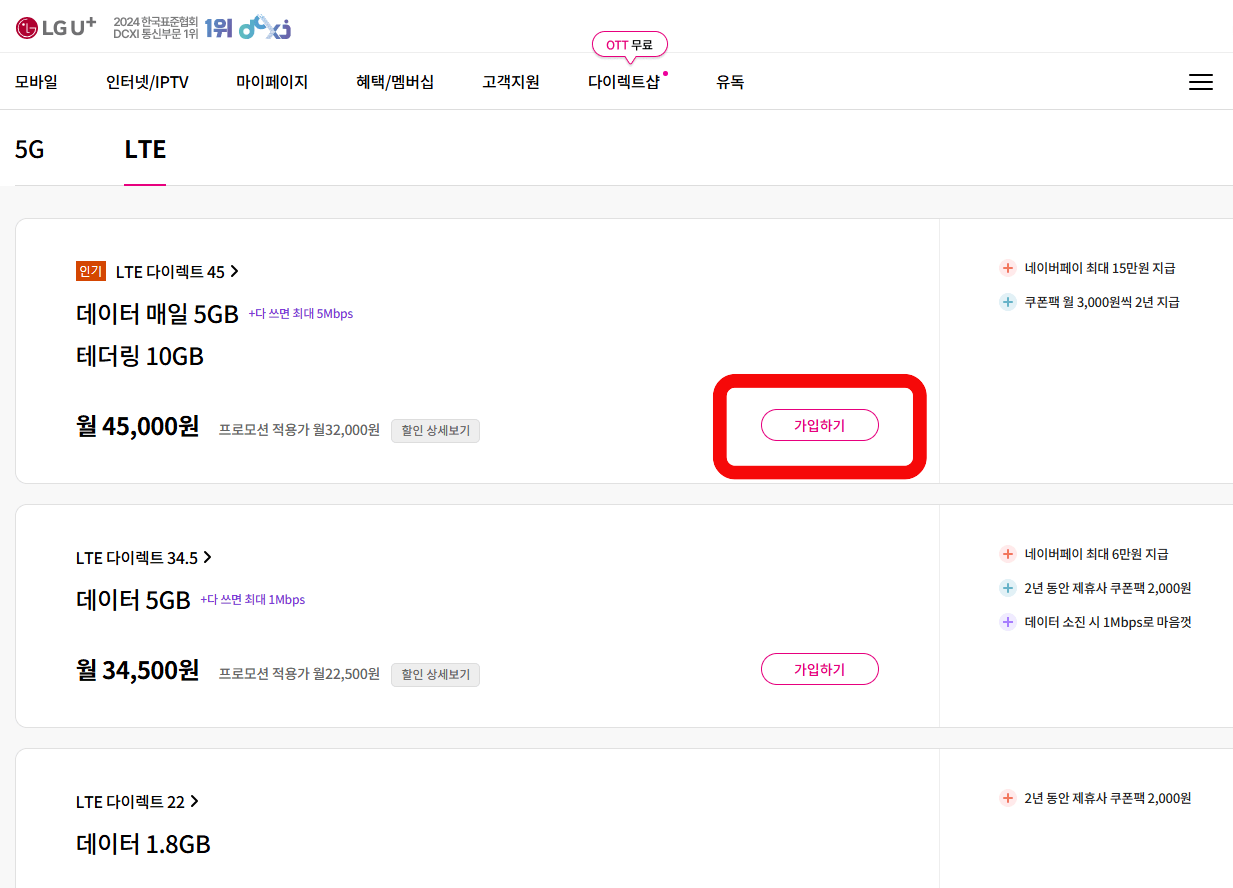Open the 인터넷/IPTV menu

coord(147,82)
